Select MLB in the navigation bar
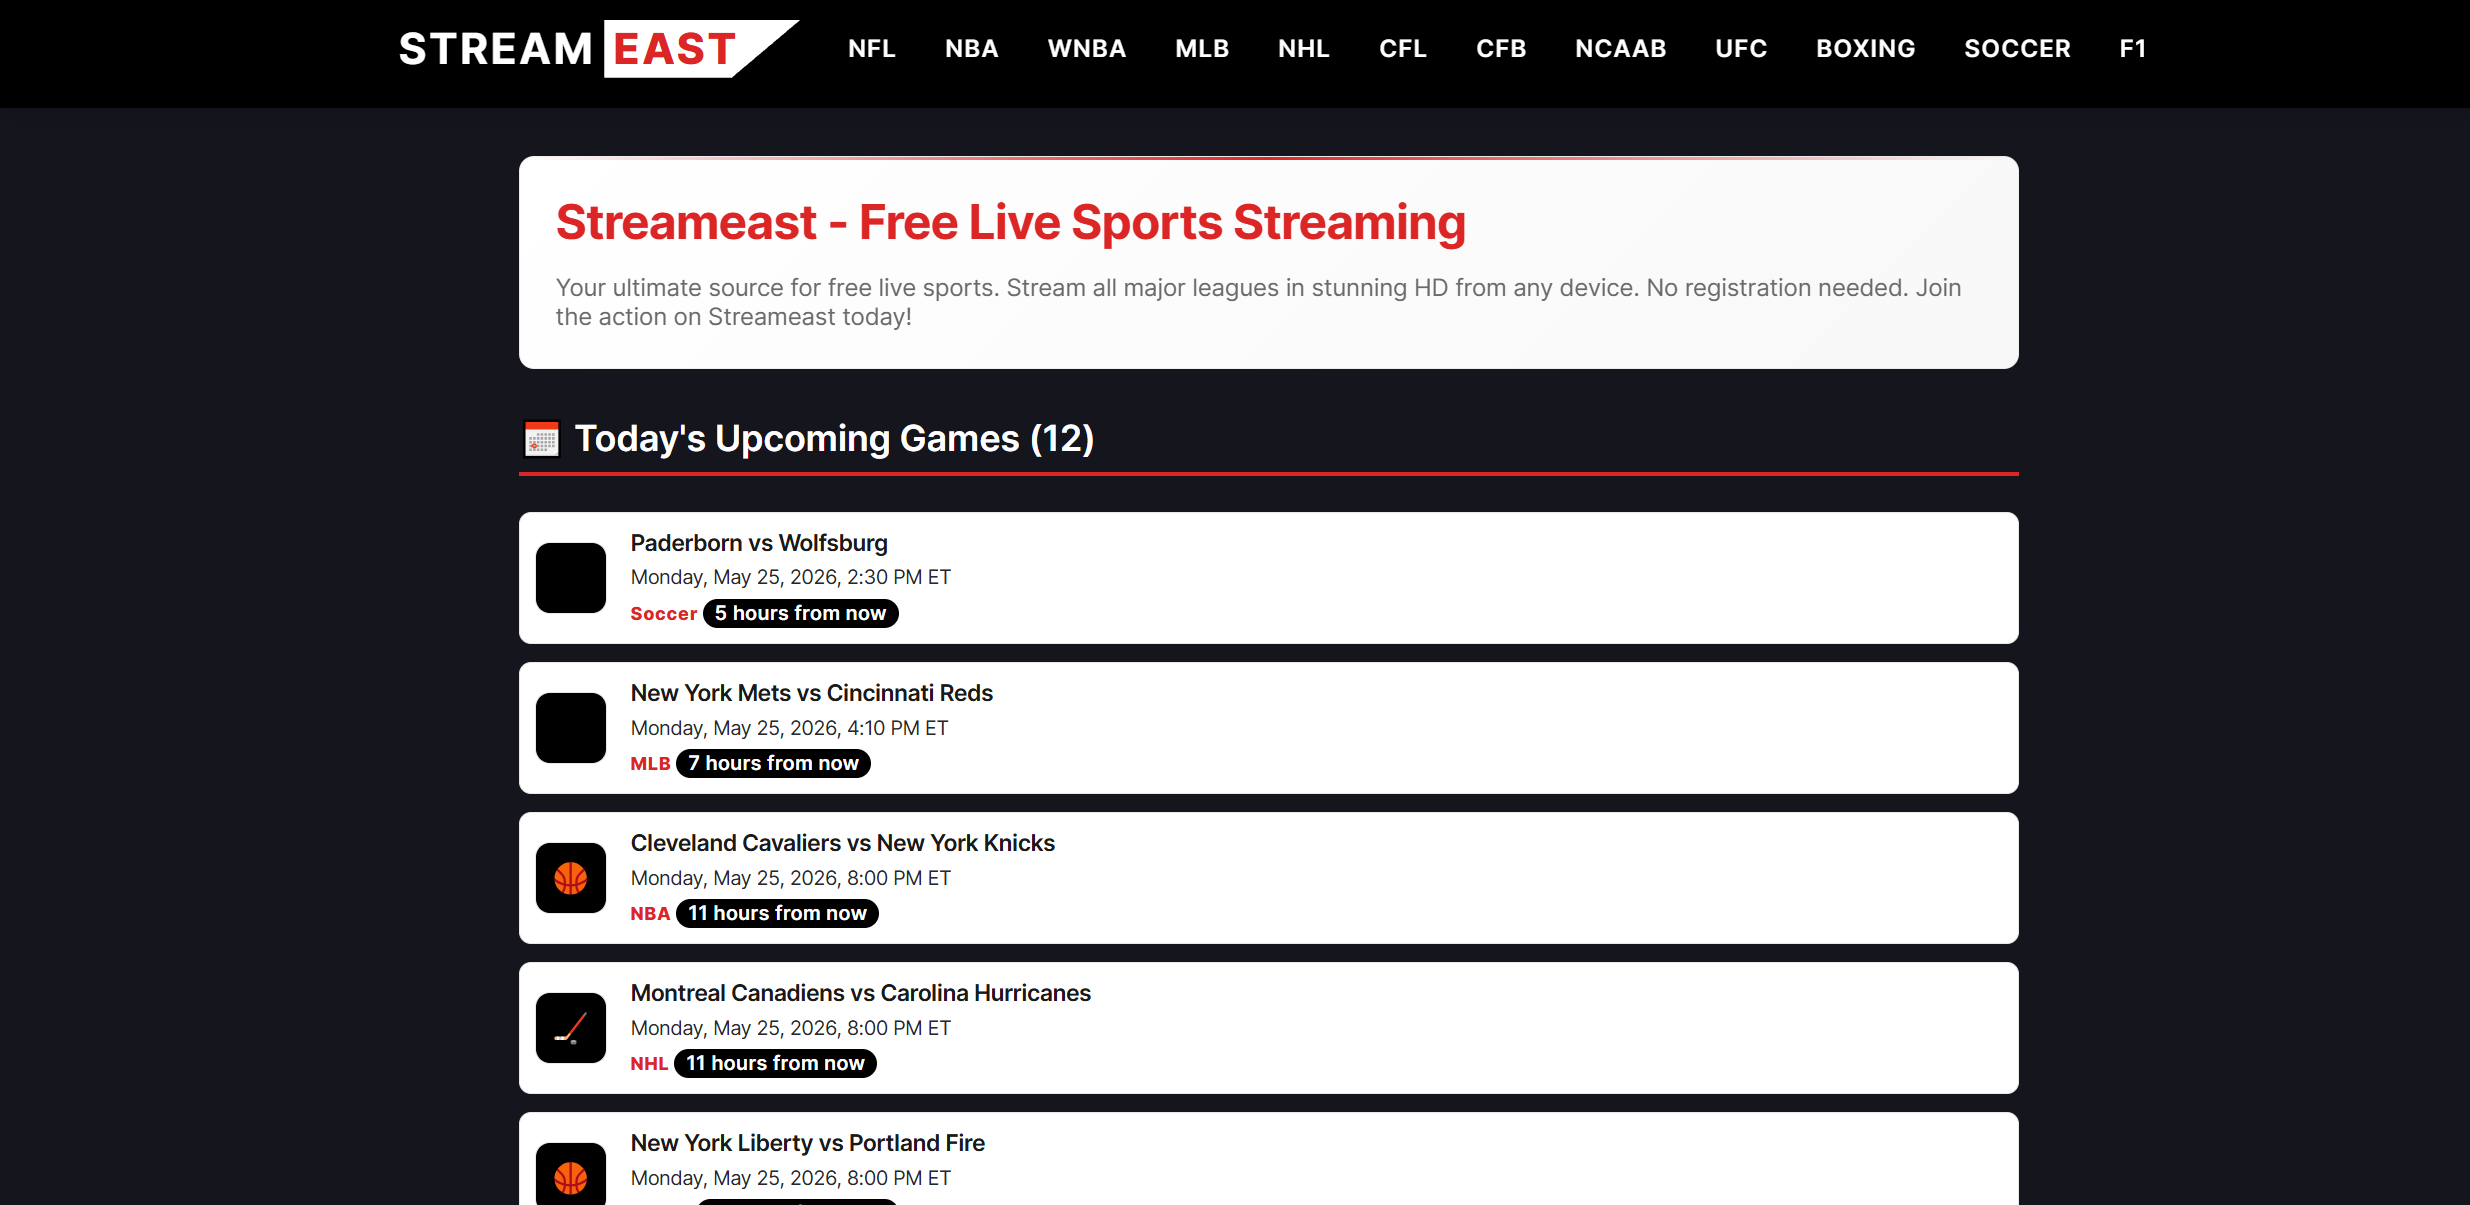This screenshot has height=1205, width=2470. coord(1202,49)
